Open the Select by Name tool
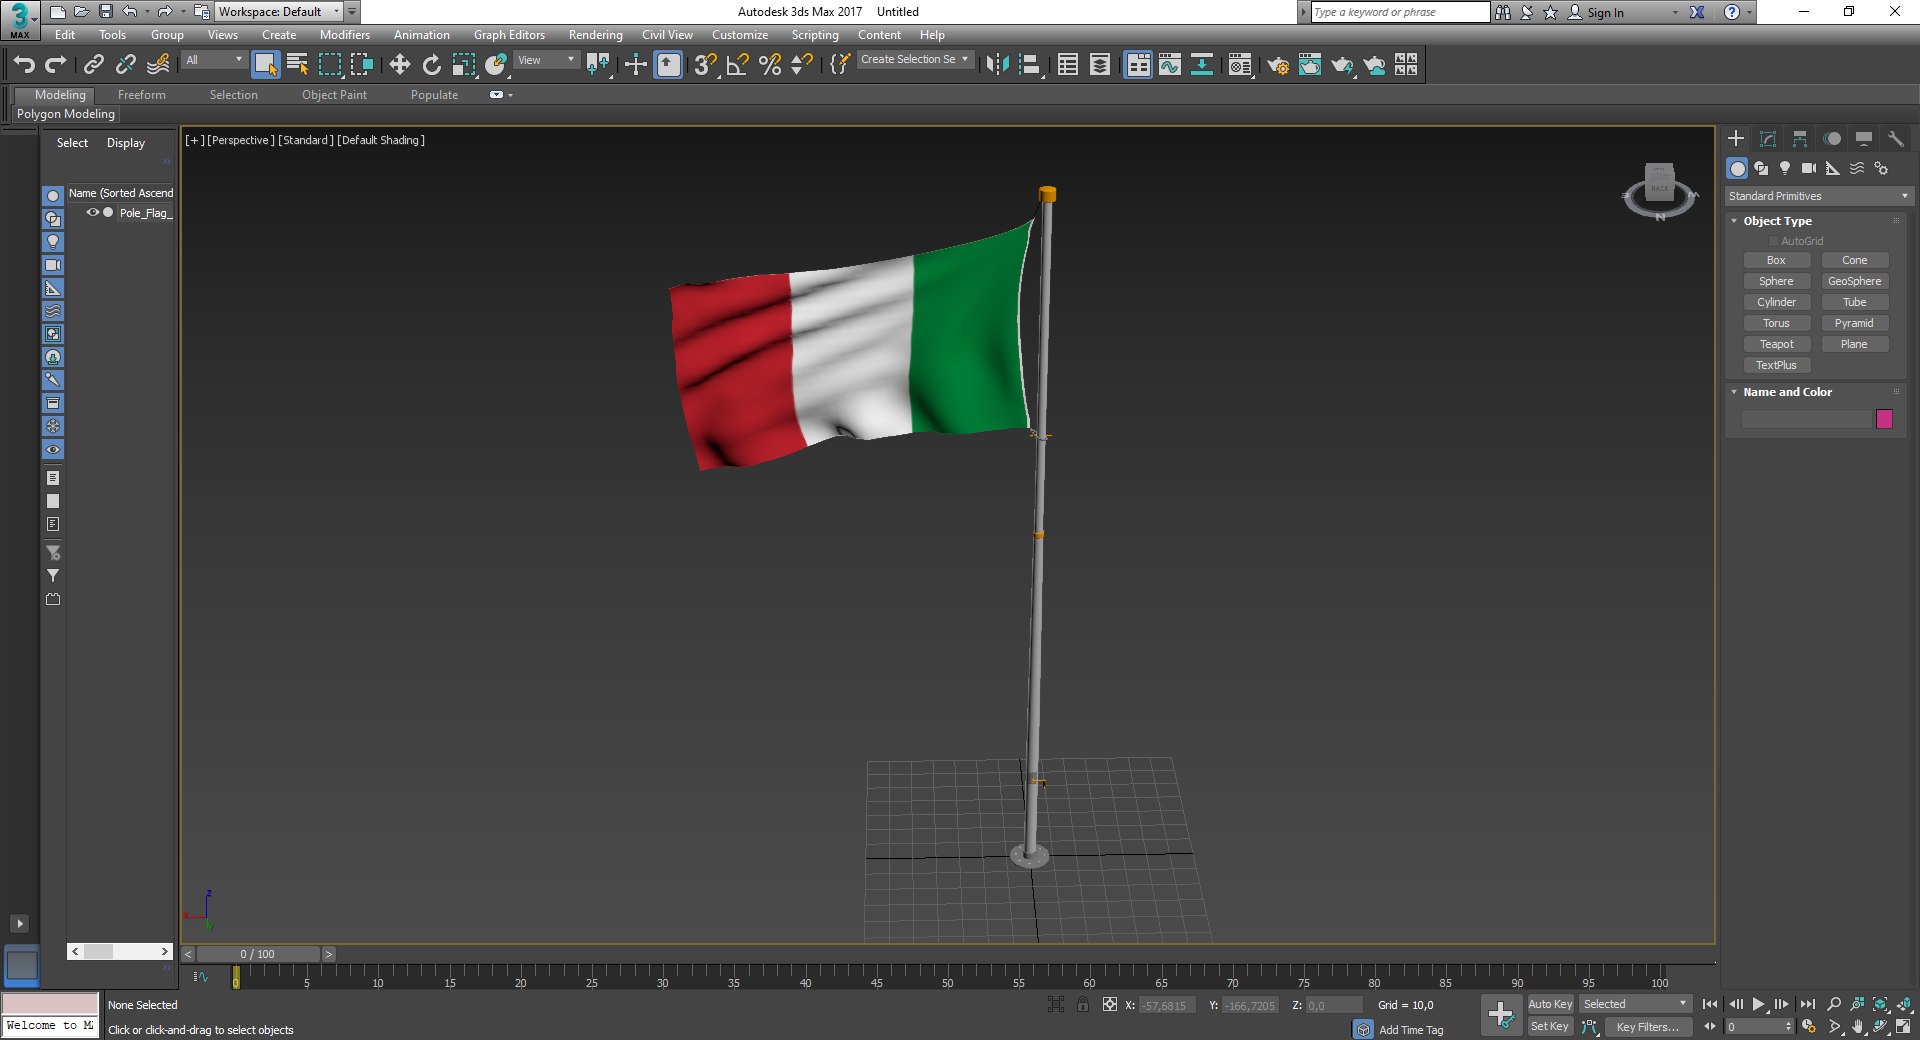 tap(298, 65)
